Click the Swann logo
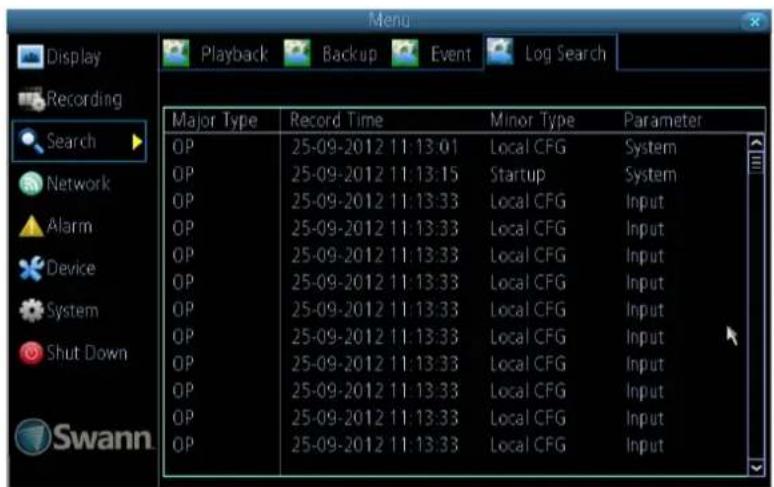The height and width of the screenshot is (487, 774). [x=84, y=437]
